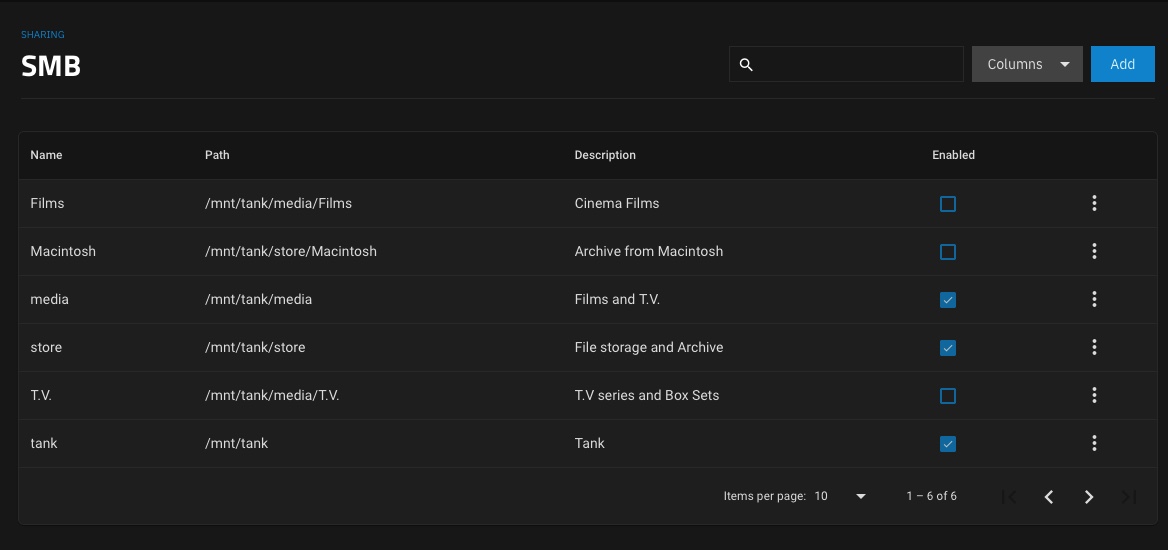The image size is (1168, 550).
Task: Click the T.V series and Box Sets description
Action: [647, 395]
